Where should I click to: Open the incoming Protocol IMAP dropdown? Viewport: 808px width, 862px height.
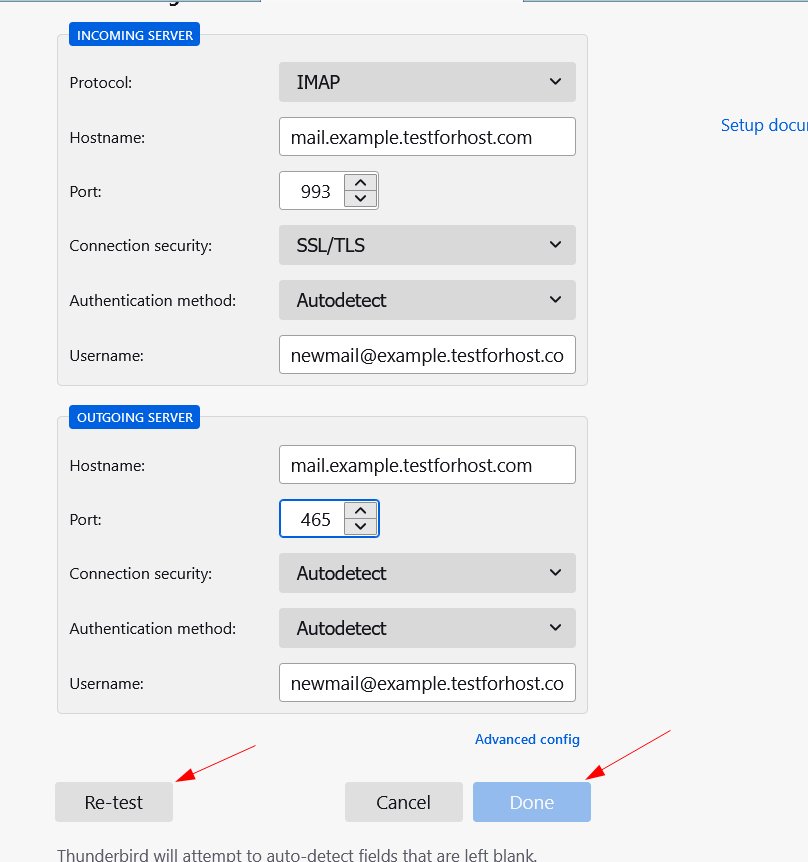pyautogui.click(x=427, y=82)
